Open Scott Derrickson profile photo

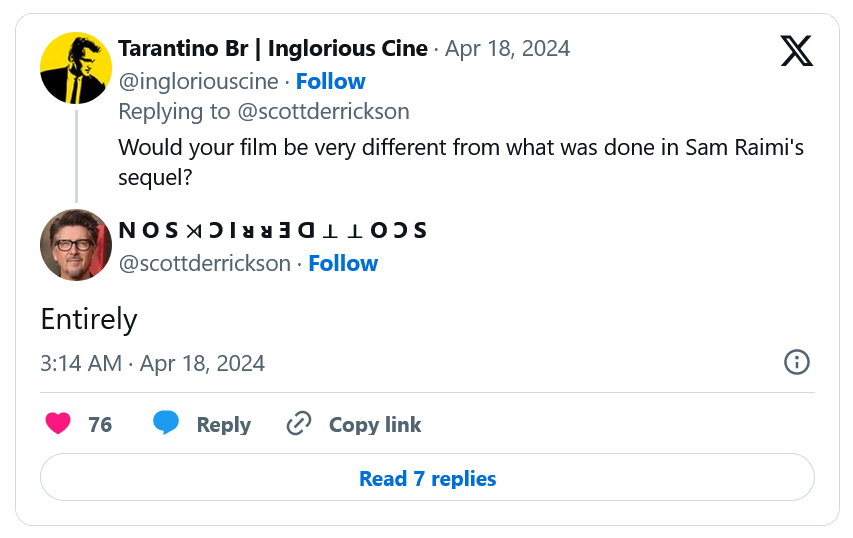[76, 245]
